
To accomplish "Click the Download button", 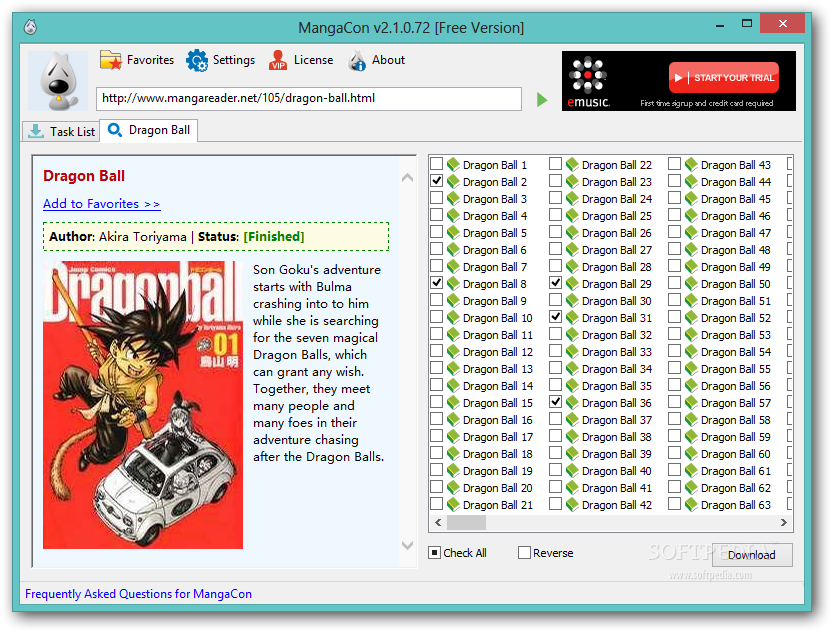I will pos(752,555).
